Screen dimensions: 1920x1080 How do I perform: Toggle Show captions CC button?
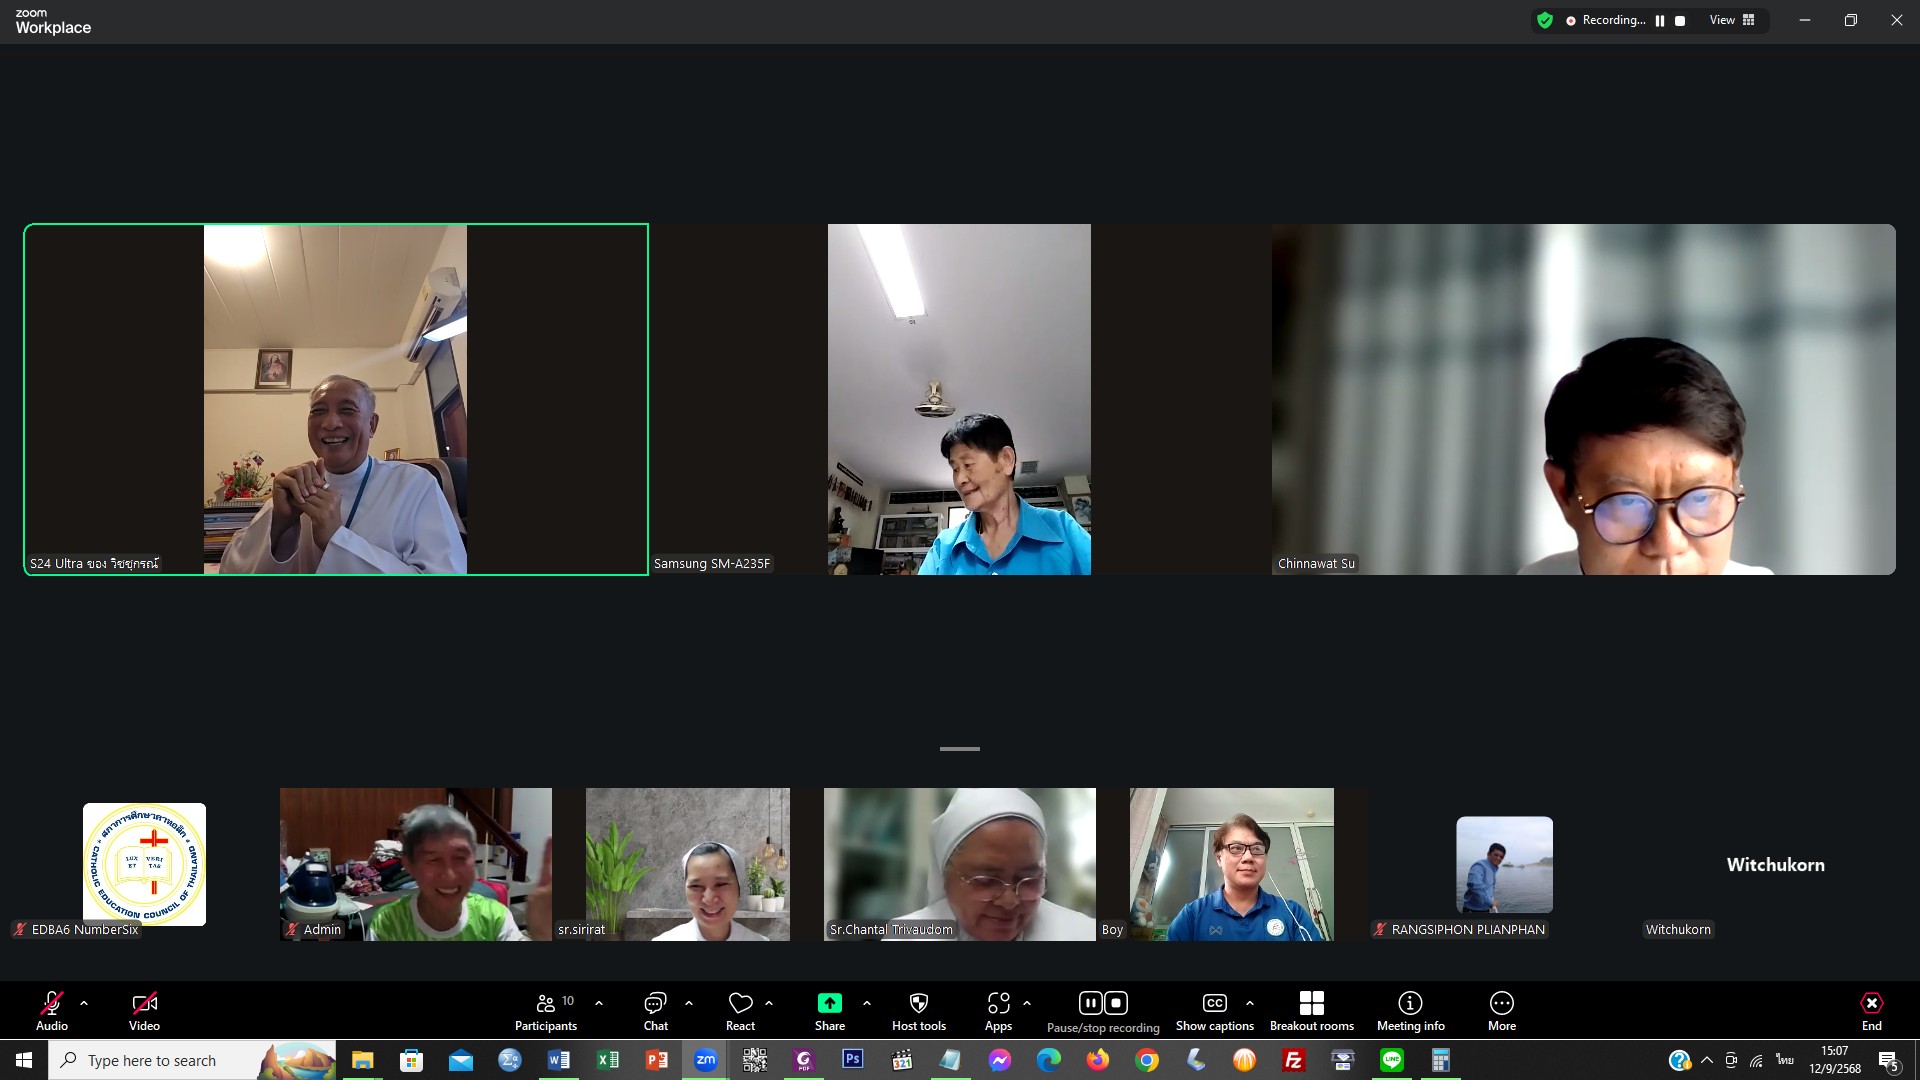point(1214,1003)
